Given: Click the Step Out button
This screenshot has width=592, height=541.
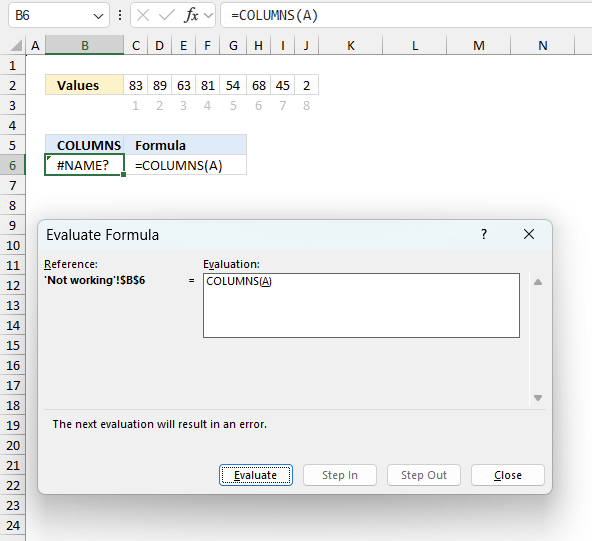Looking at the screenshot, I should (x=424, y=475).
